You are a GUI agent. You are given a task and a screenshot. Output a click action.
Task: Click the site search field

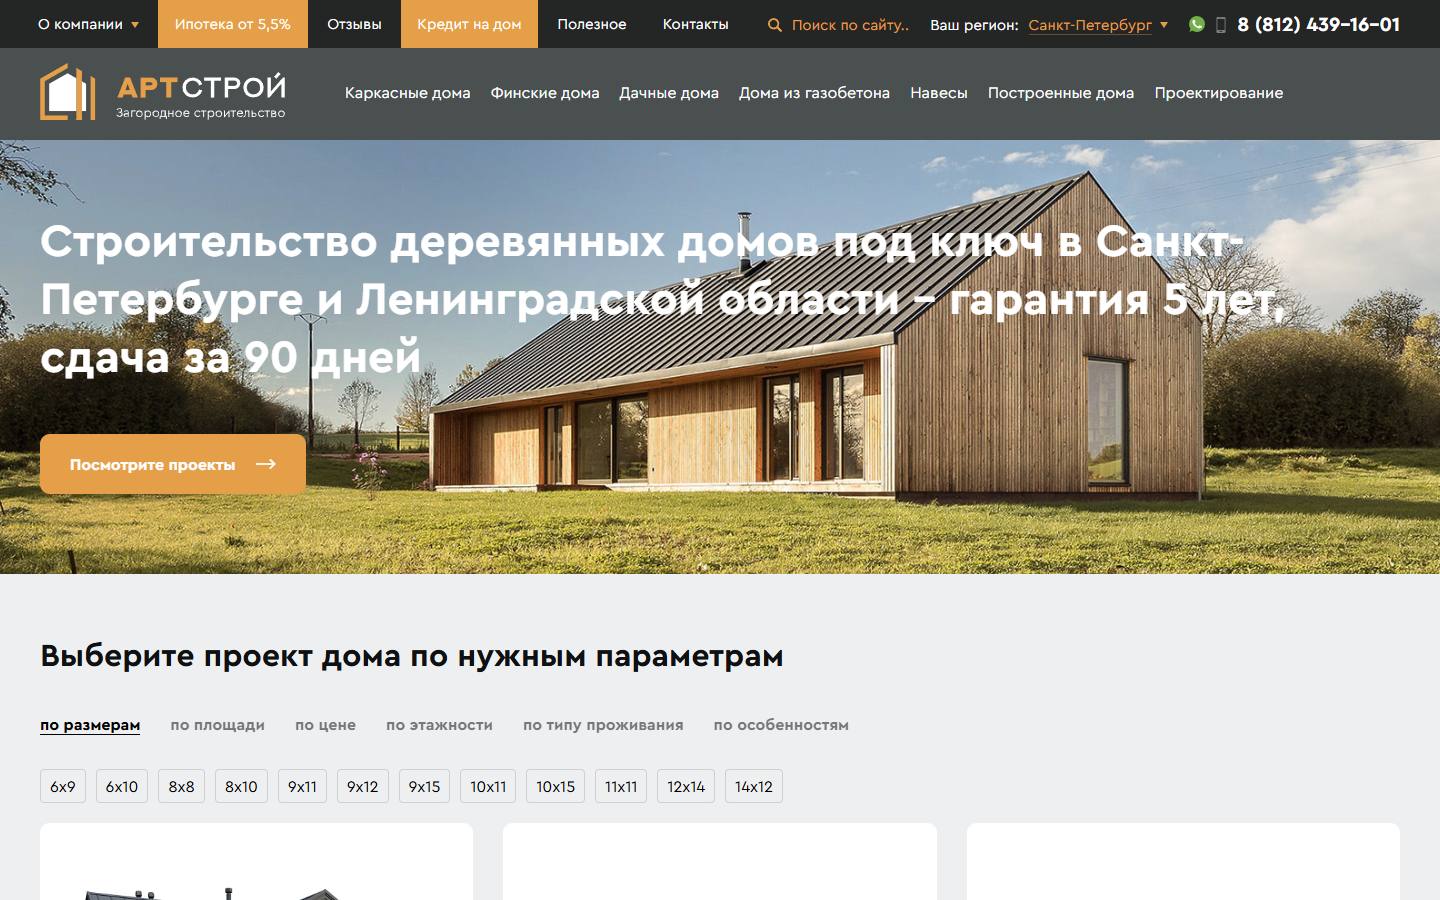pyautogui.click(x=850, y=25)
